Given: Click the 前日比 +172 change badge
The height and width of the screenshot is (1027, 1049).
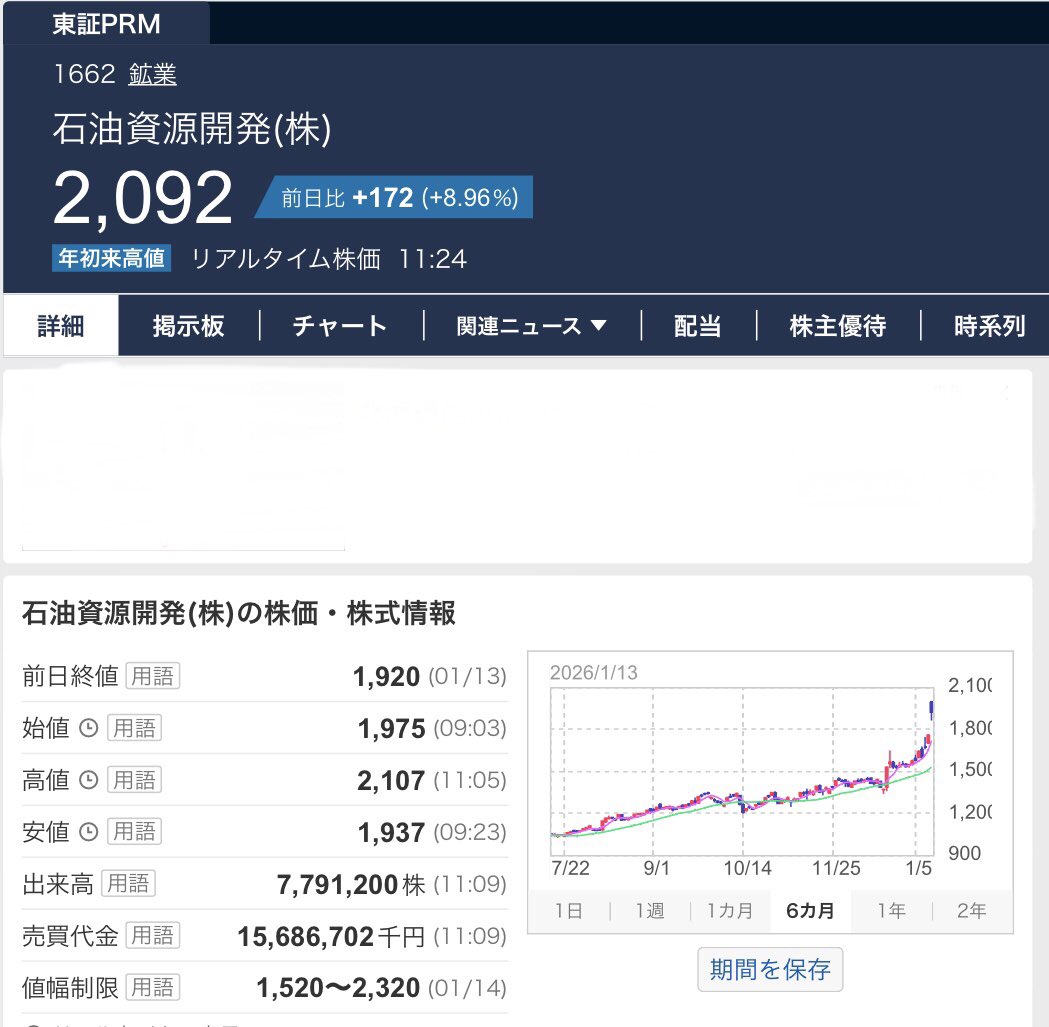Looking at the screenshot, I should pyautogui.click(x=395, y=197).
